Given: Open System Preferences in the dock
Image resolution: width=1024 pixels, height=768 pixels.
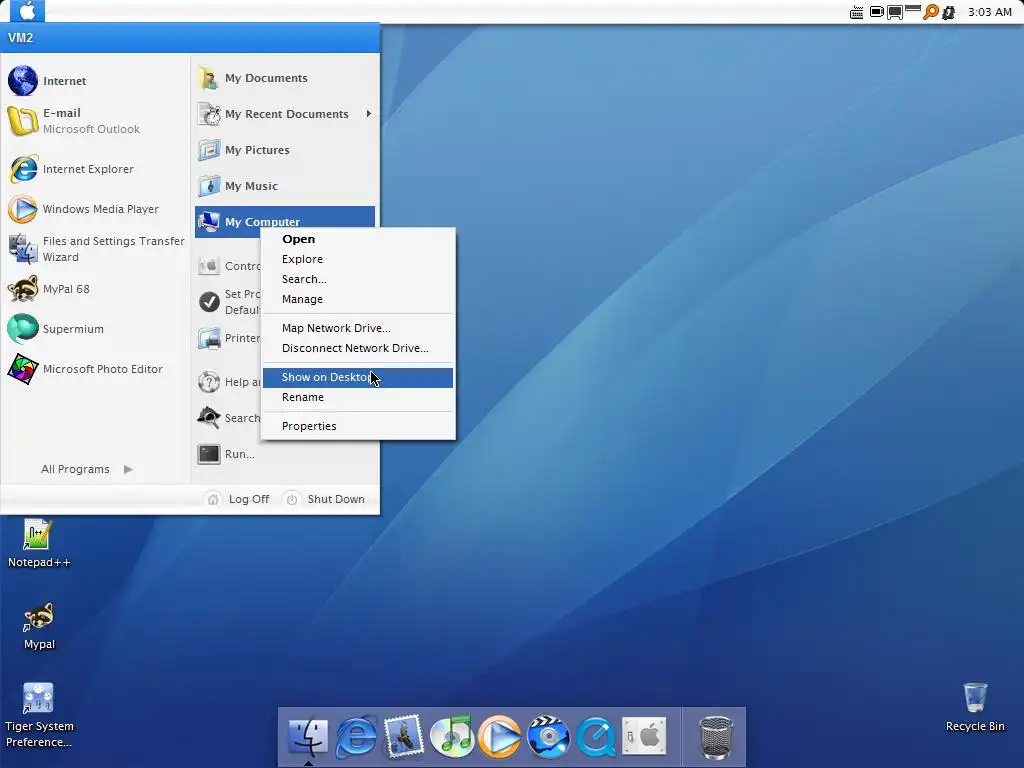Looking at the screenshot, I should pos(644,736).
